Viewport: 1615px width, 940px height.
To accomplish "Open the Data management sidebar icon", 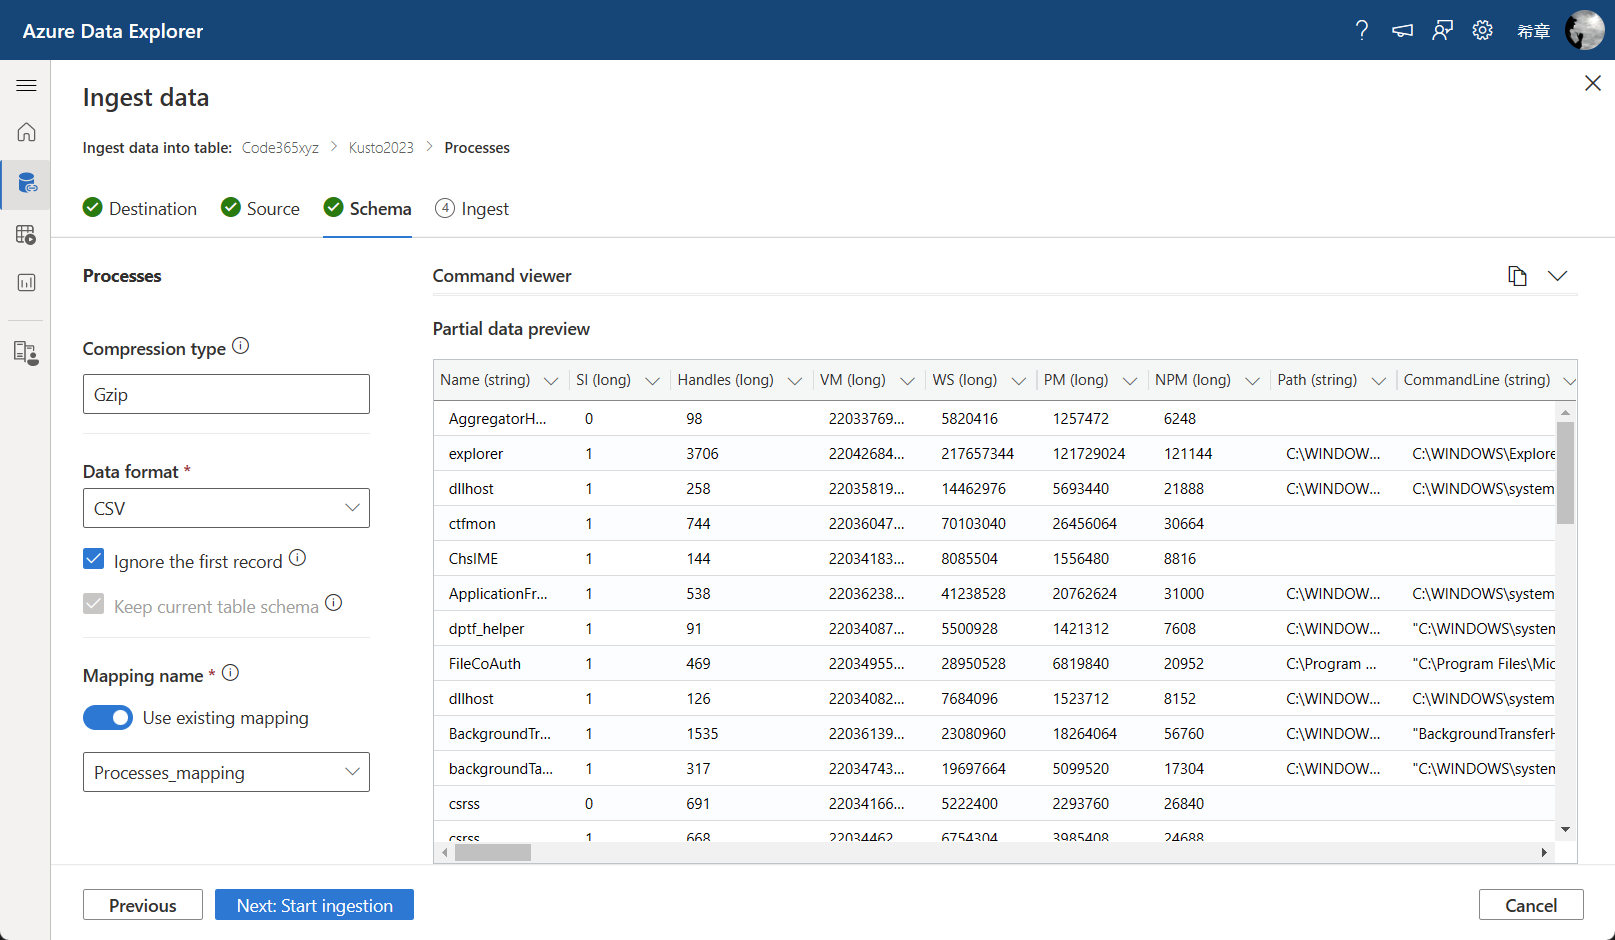I will click(27, 183).
